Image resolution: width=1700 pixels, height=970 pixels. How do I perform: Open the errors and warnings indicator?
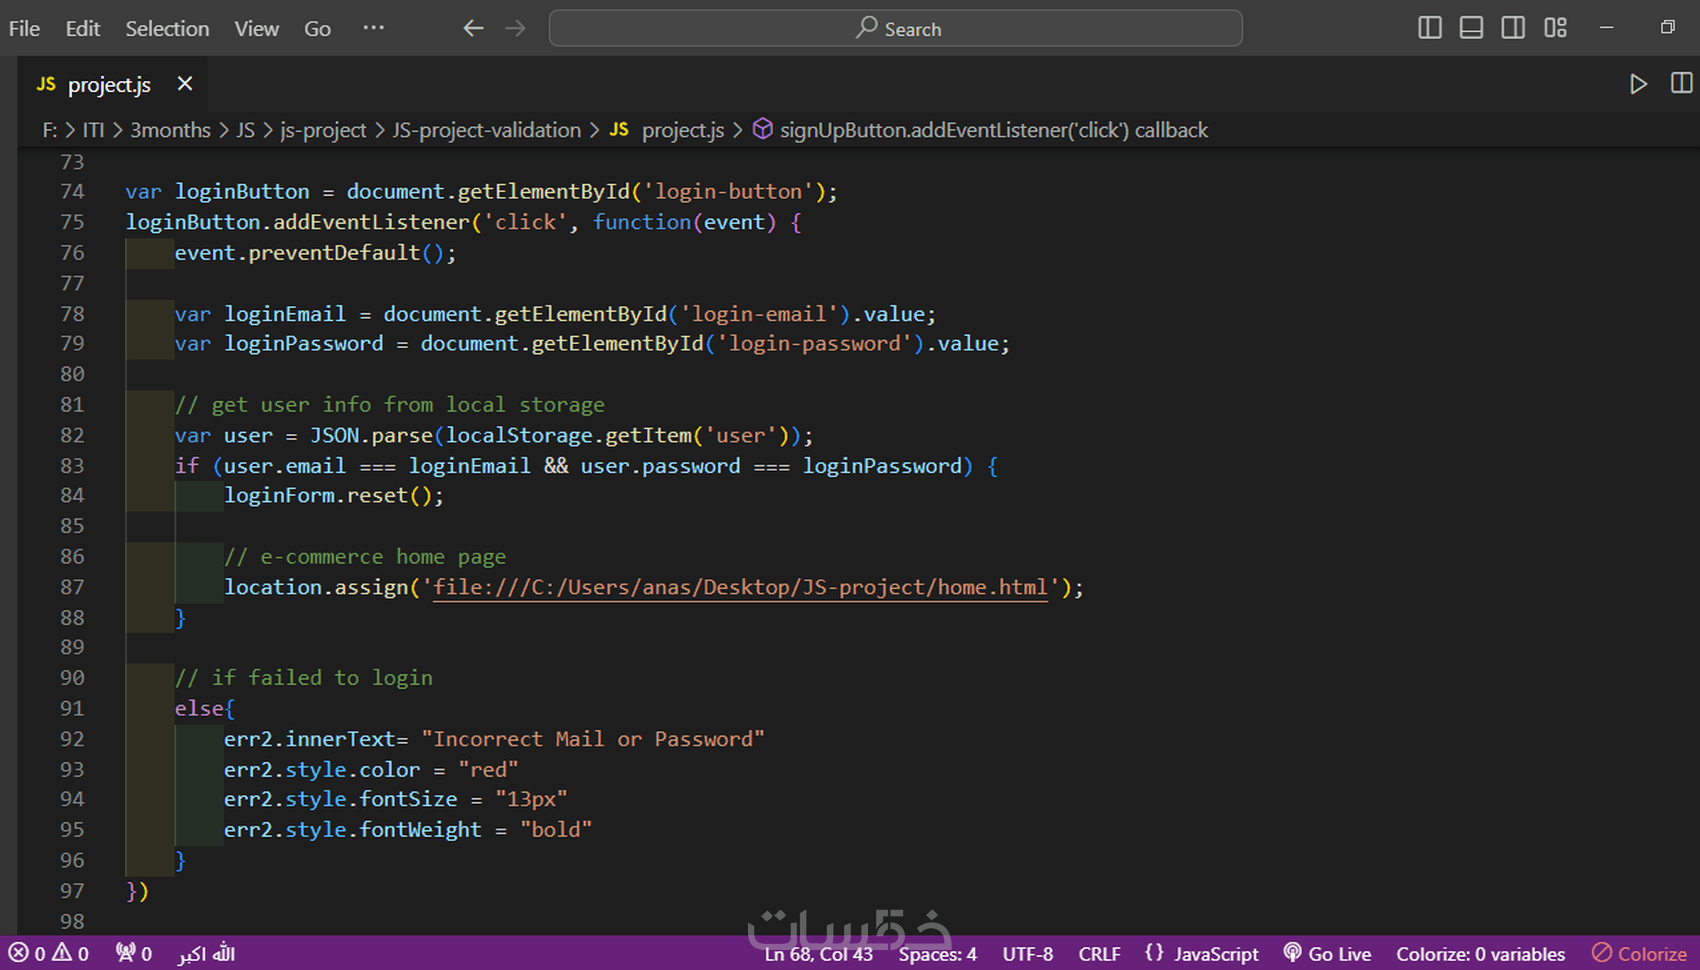click(x=45, y=953)
